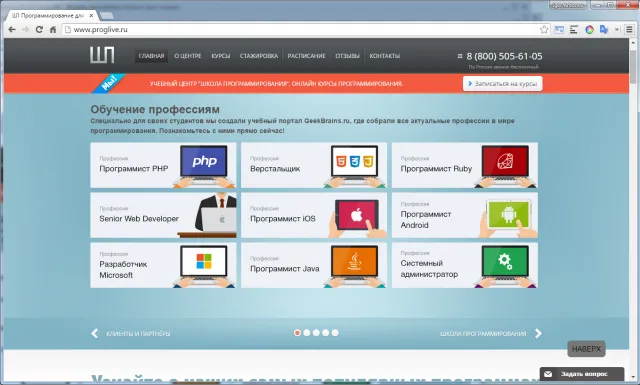The width and height of the screenshot is (640, 385).
Task: Click the Java coffee cup laptop image
Action: [x=354, y=266]
